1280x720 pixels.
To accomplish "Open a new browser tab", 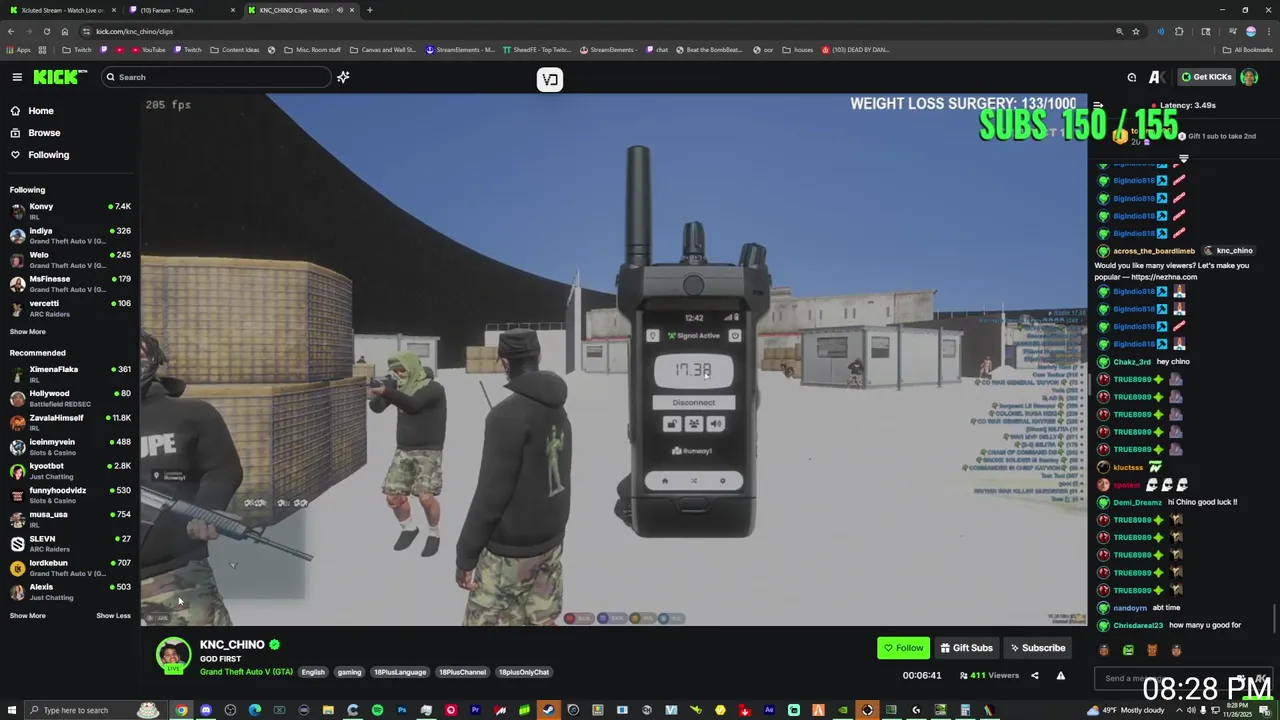I will (x=369, y=10).
